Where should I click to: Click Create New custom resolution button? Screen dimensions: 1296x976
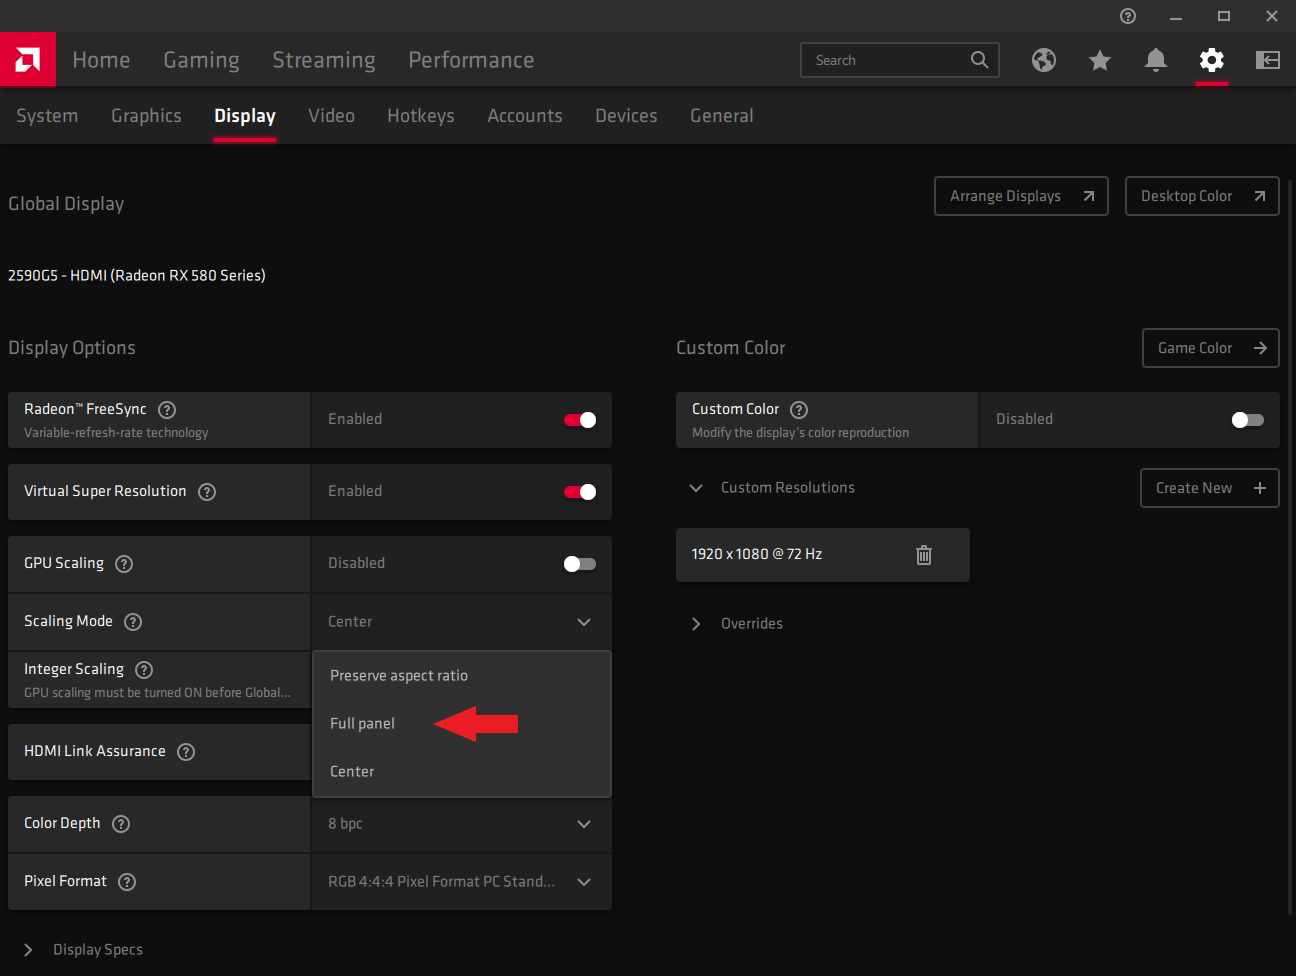tap(1210, 488)
